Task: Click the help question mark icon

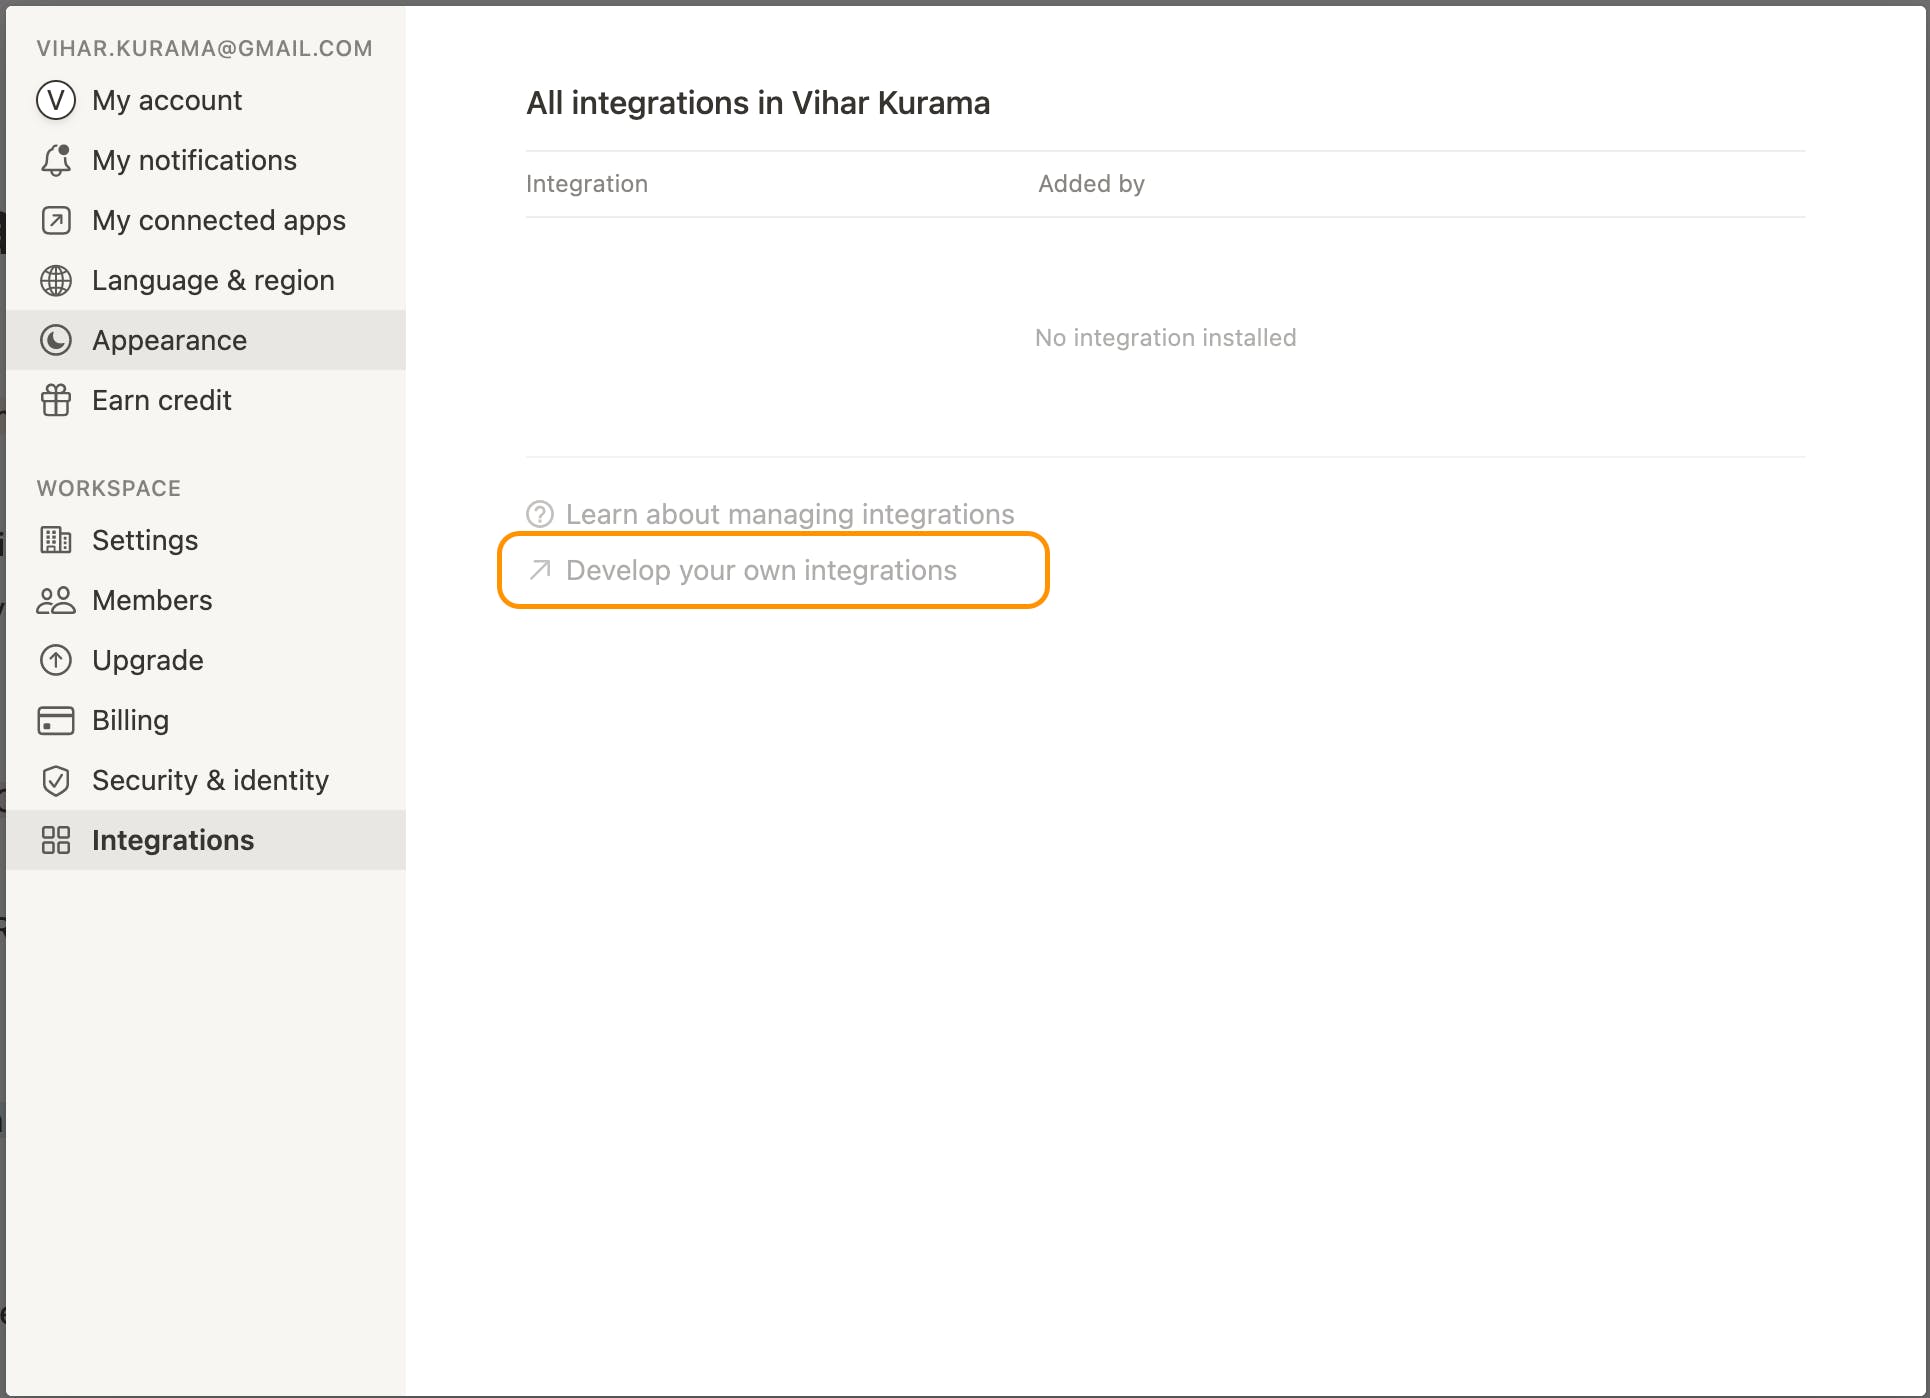Action: [540, 514]
